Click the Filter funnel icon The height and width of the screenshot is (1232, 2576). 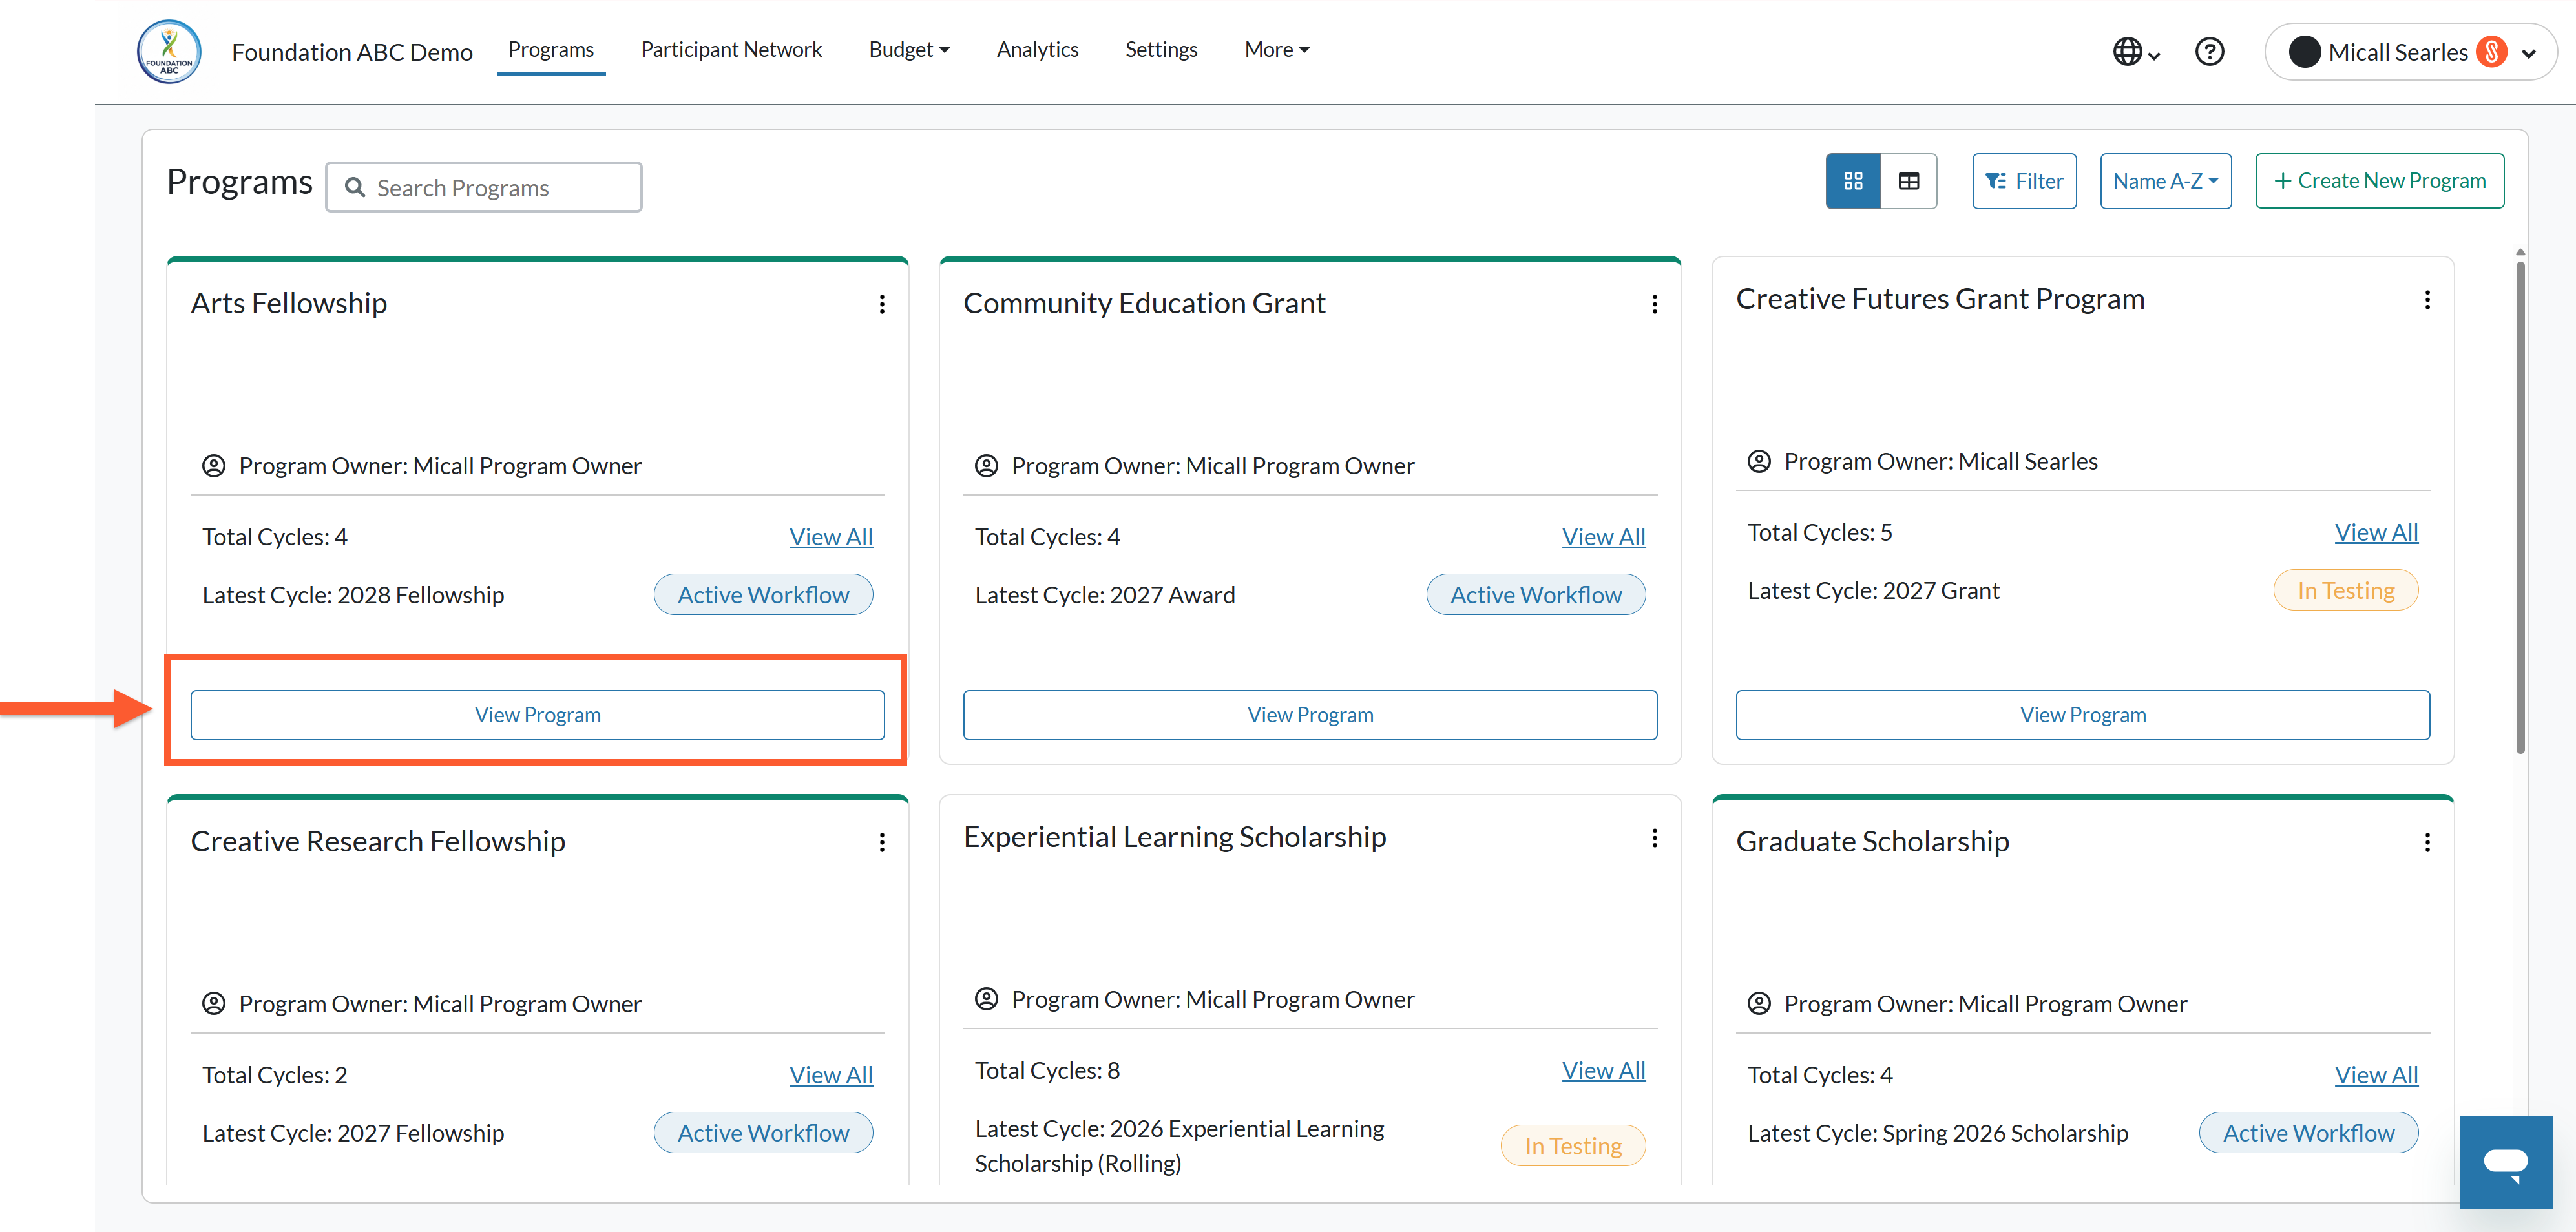(1996, 181)
